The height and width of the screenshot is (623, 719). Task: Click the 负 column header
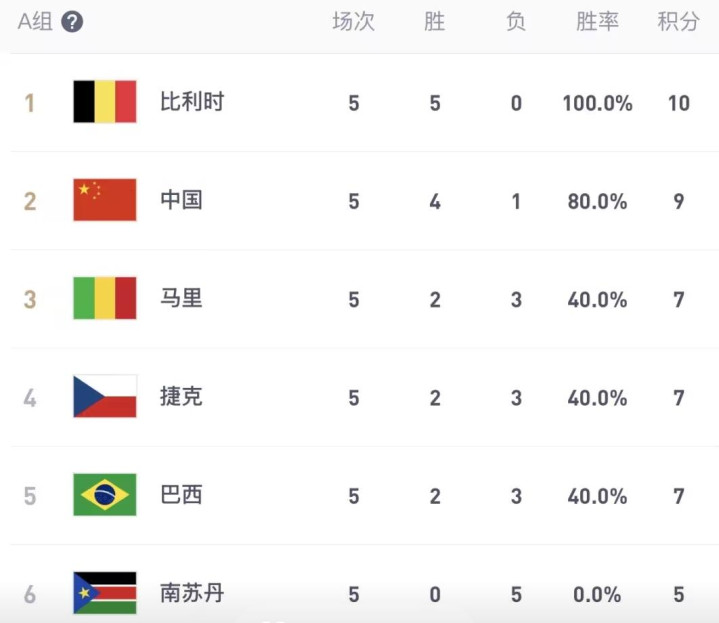516,22
